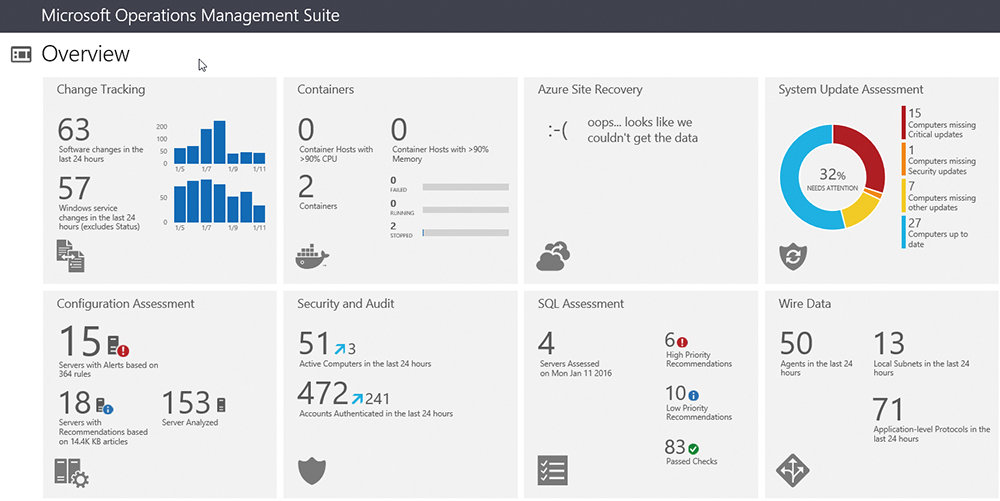This screenshot has width=1000, height=501.
Task: Click Container Hosts with >90% CPU text
Action: click(336, 154)
